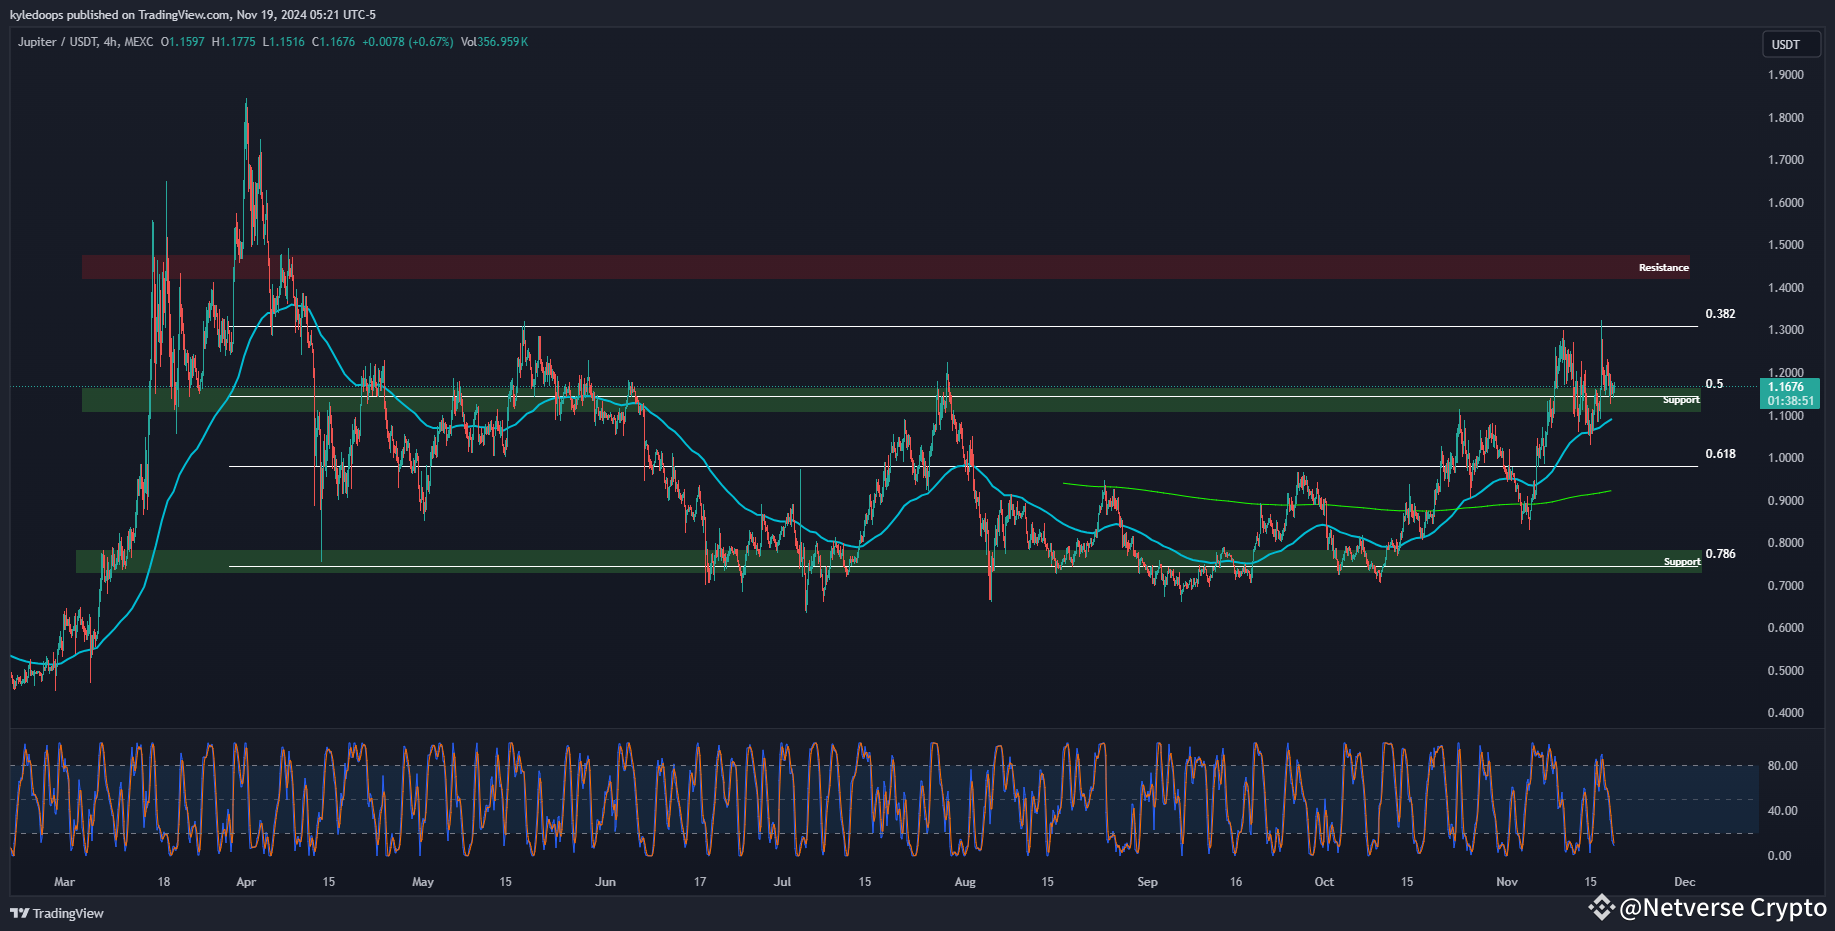Click the 1.9000 value on the price scale
1835x931 pixels.
[x=1788, y=74]
